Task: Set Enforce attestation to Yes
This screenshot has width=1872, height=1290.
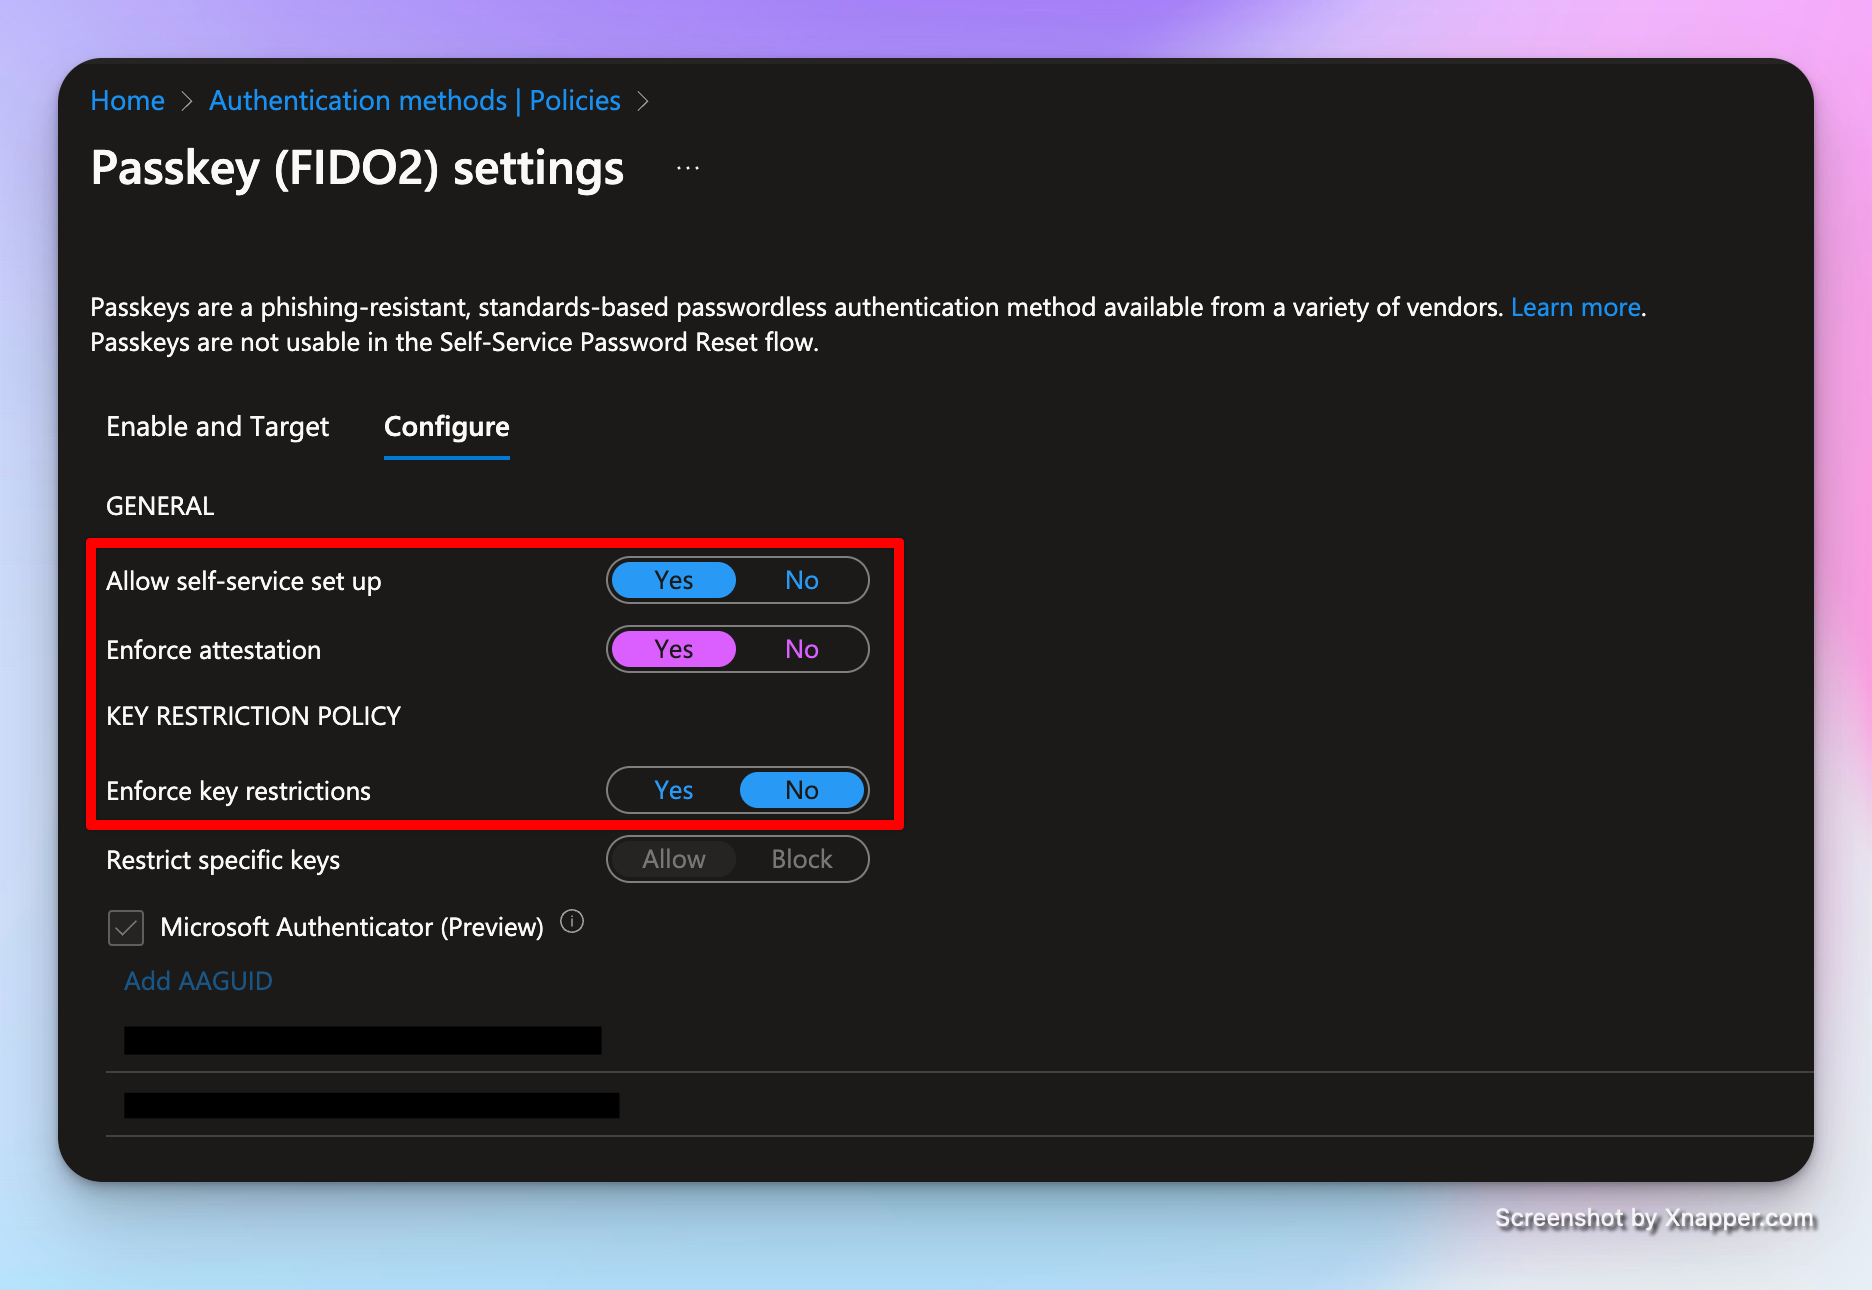Action: tap(673, 650)
